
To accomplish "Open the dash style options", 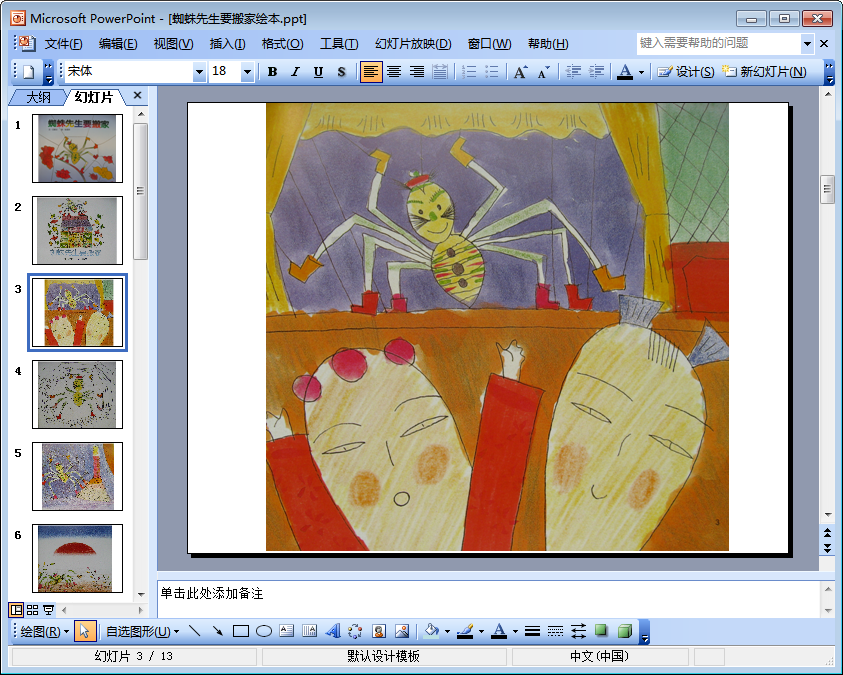I will [555, 631].
